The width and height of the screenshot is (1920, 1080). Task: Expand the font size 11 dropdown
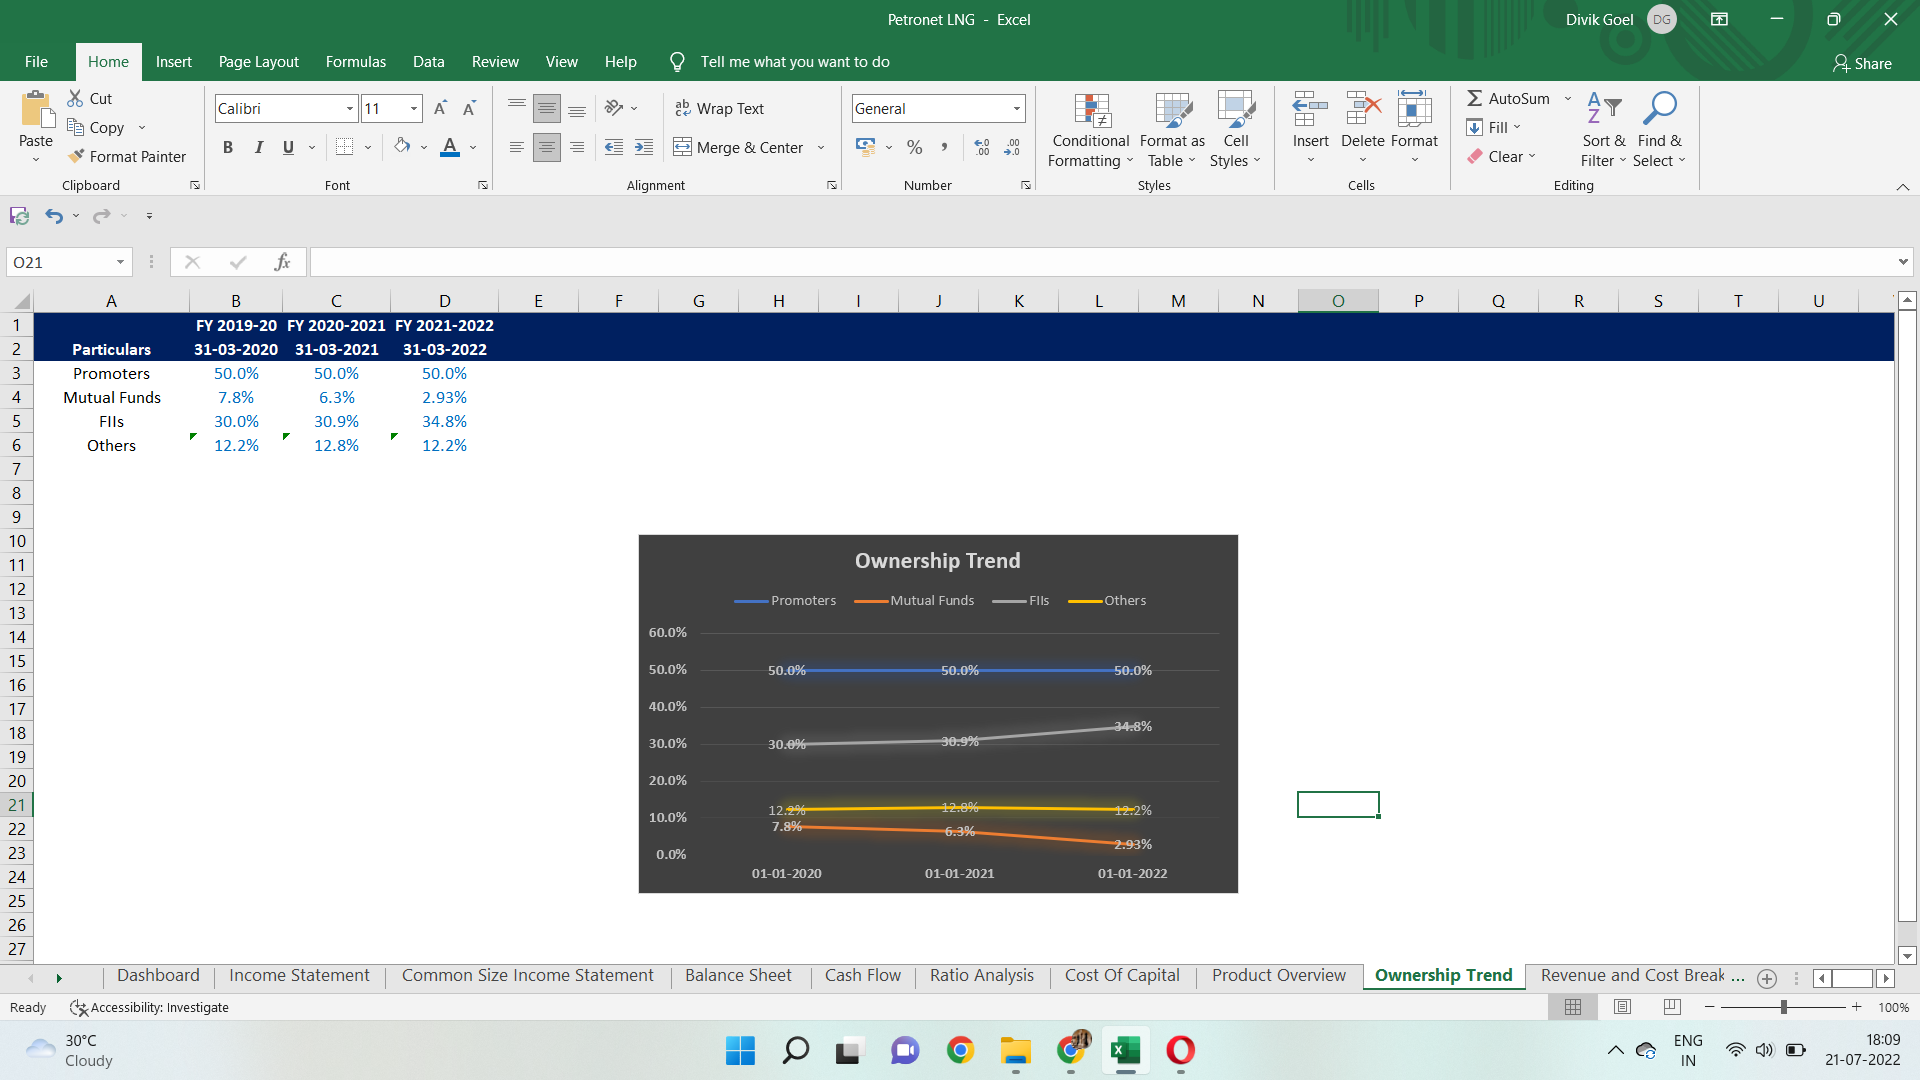pos(414,108)
